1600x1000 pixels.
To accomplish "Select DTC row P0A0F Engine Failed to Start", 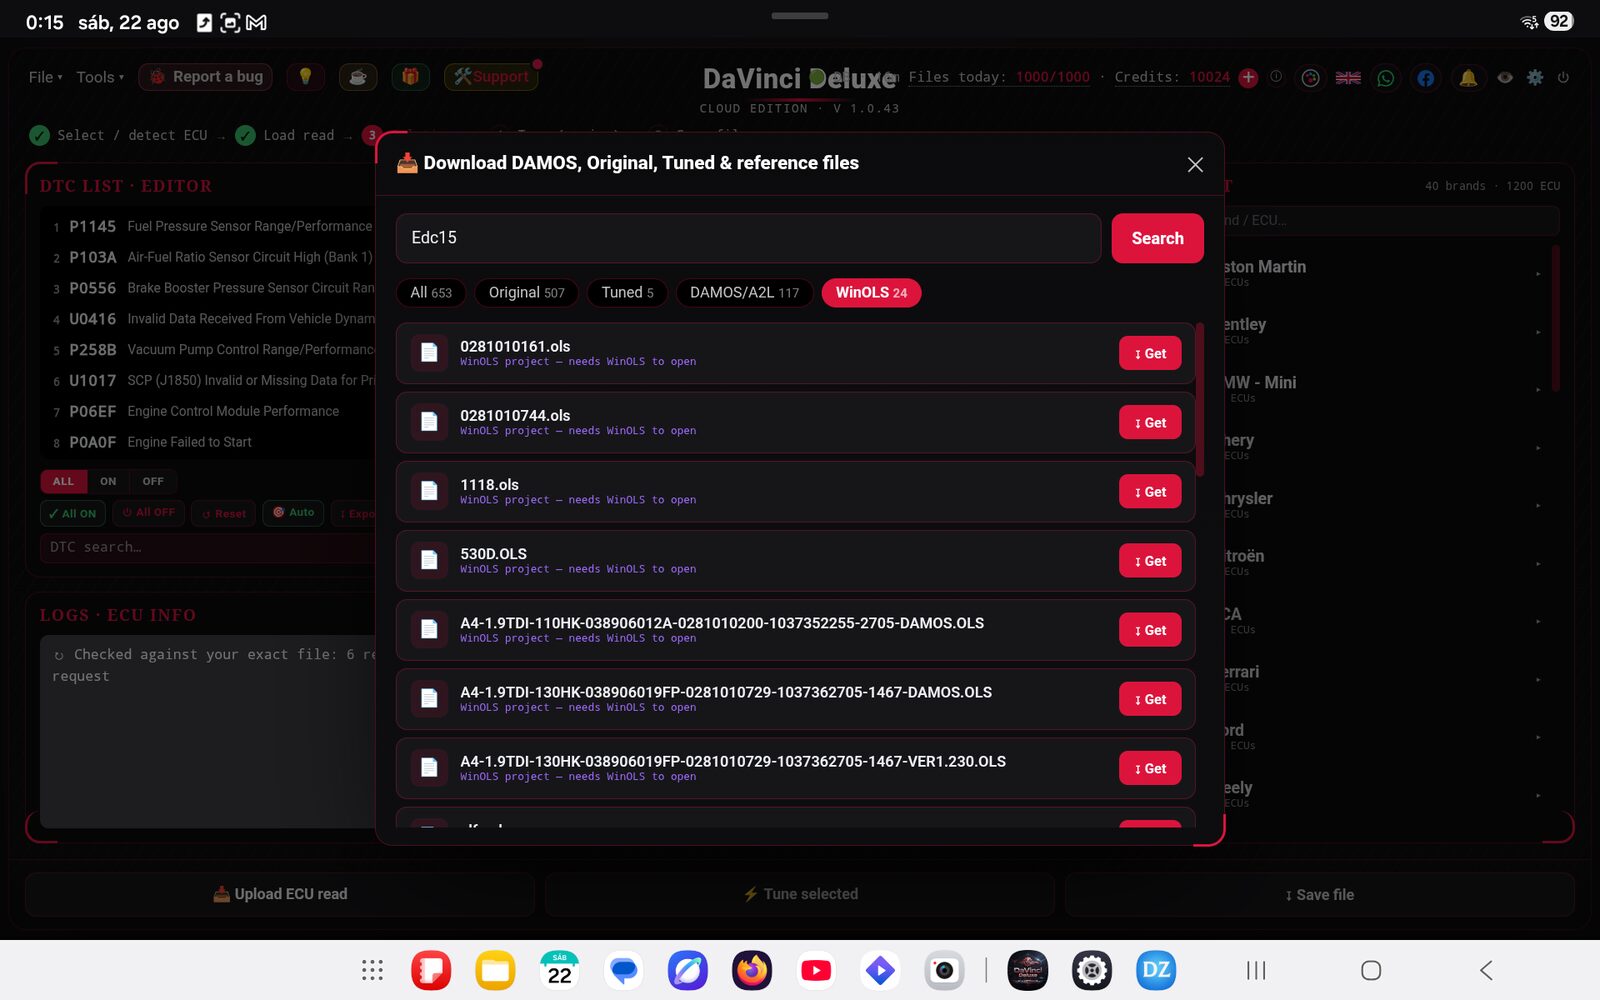I will pyautogui.click(x=210, y=442).
